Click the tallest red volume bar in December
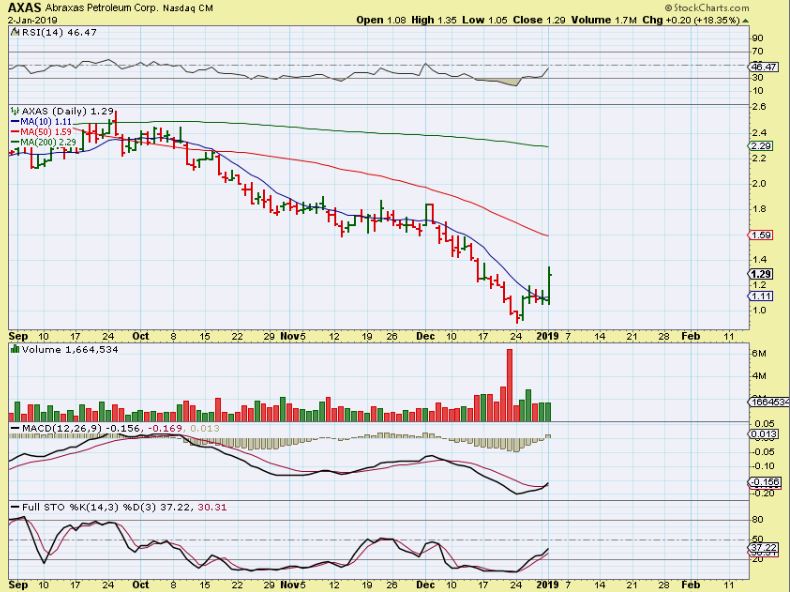This screenshot has width=790, height=592. 509,385
